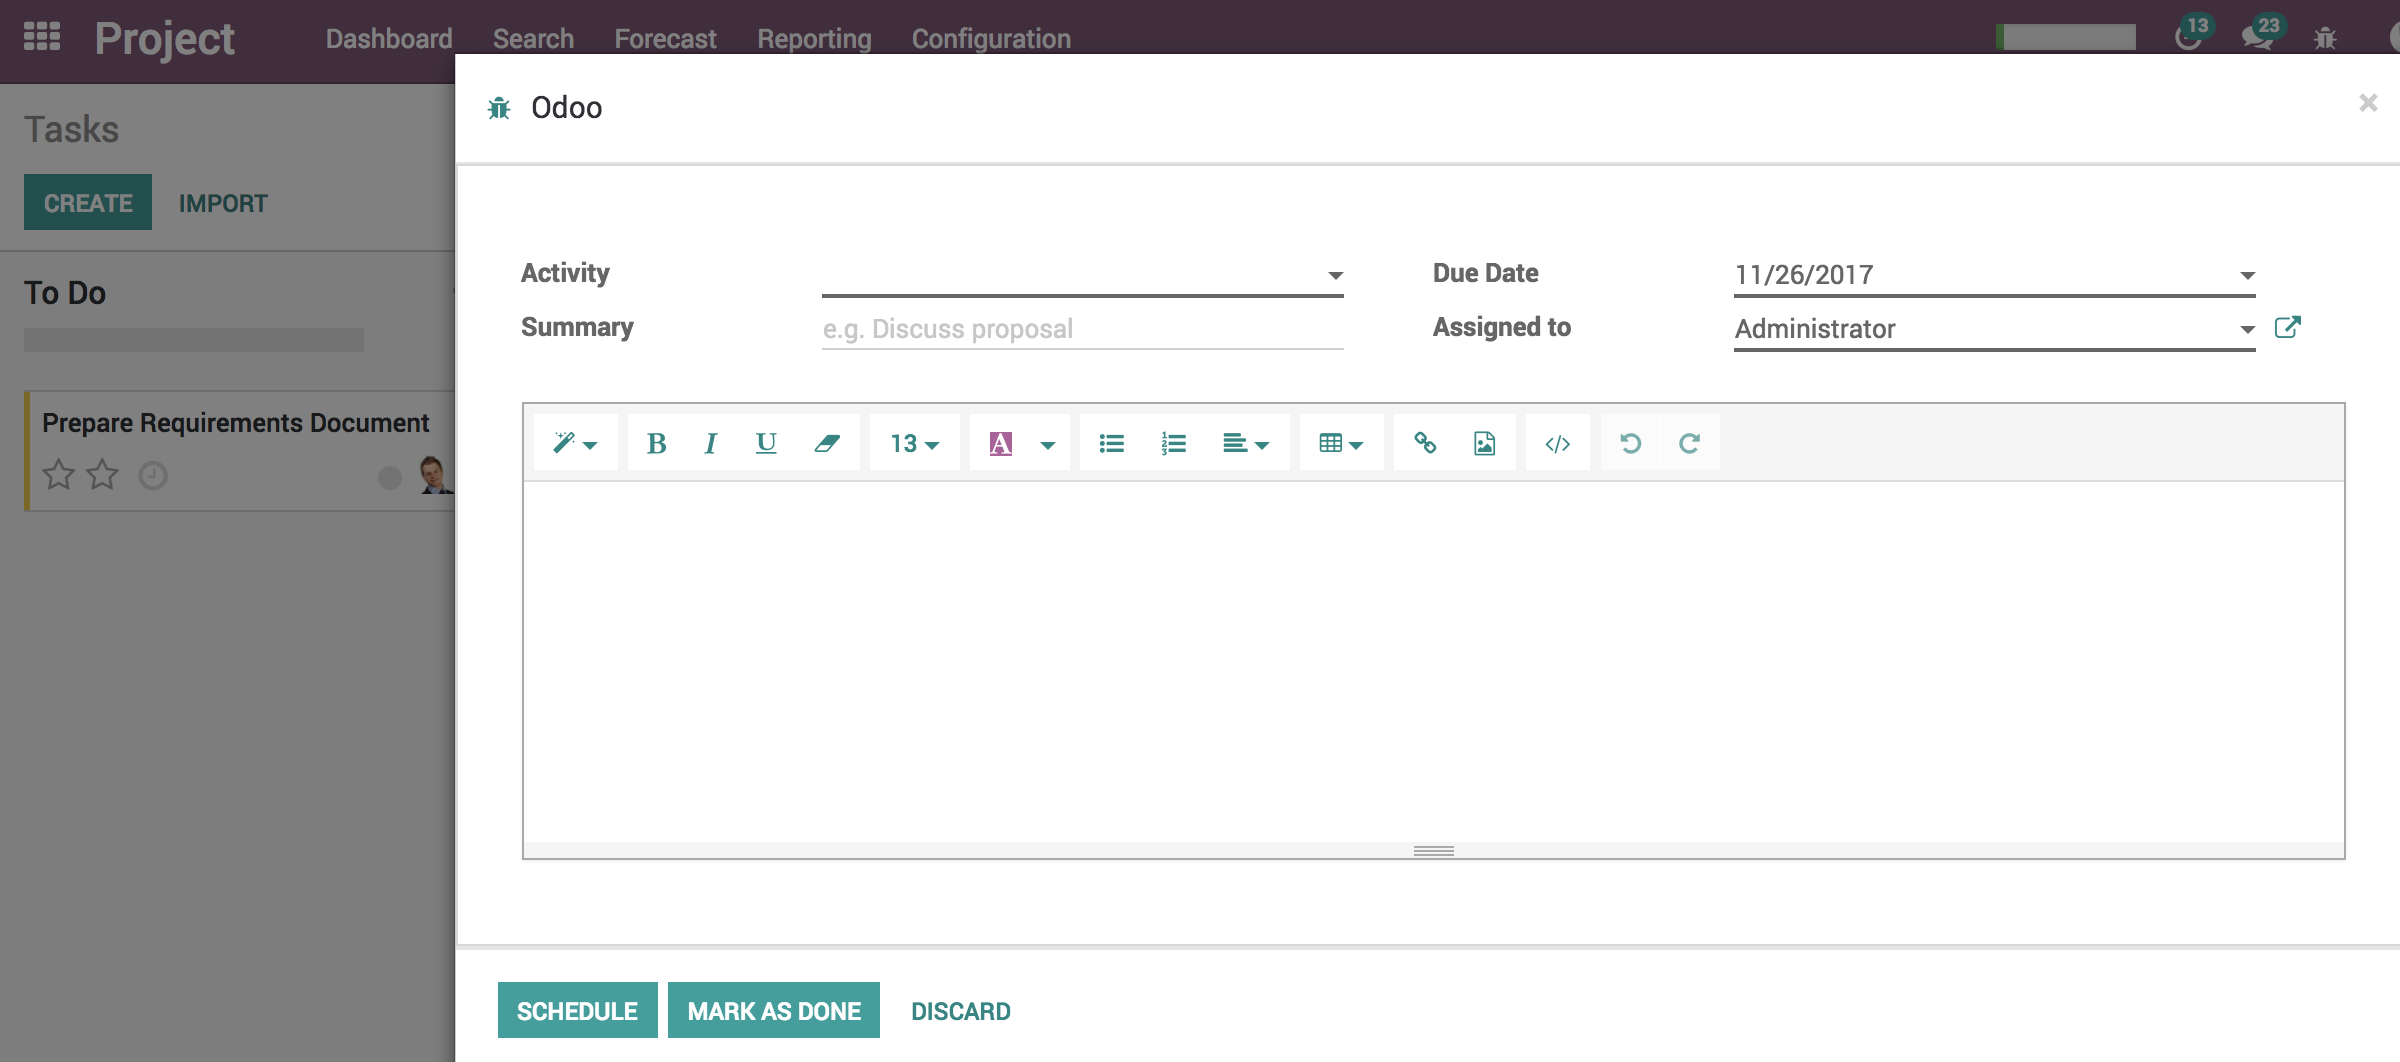This screenshot has height=1062, width=2400.
Task: Click the Mark as Done button
Action: [774, 1010]
